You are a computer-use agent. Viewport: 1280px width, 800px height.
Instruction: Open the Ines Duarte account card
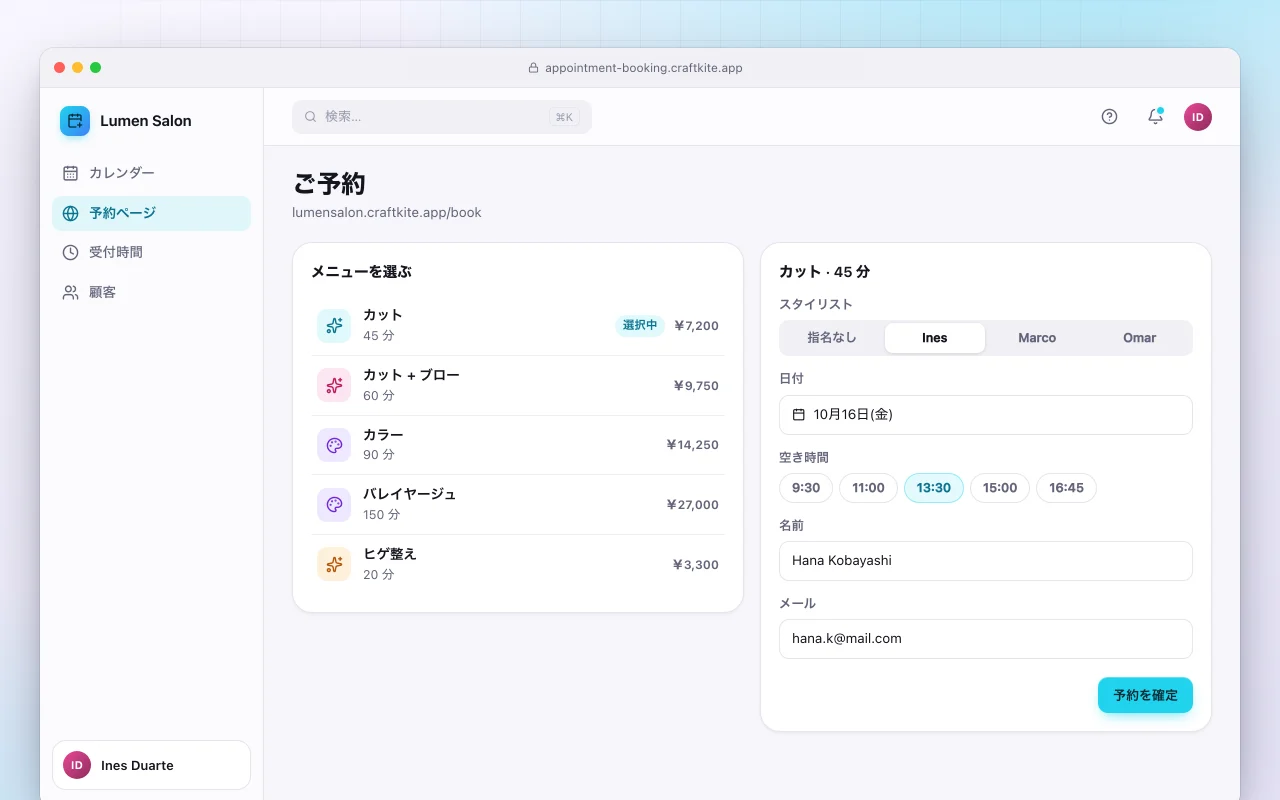pyautogui.click(x=151, y=765)
